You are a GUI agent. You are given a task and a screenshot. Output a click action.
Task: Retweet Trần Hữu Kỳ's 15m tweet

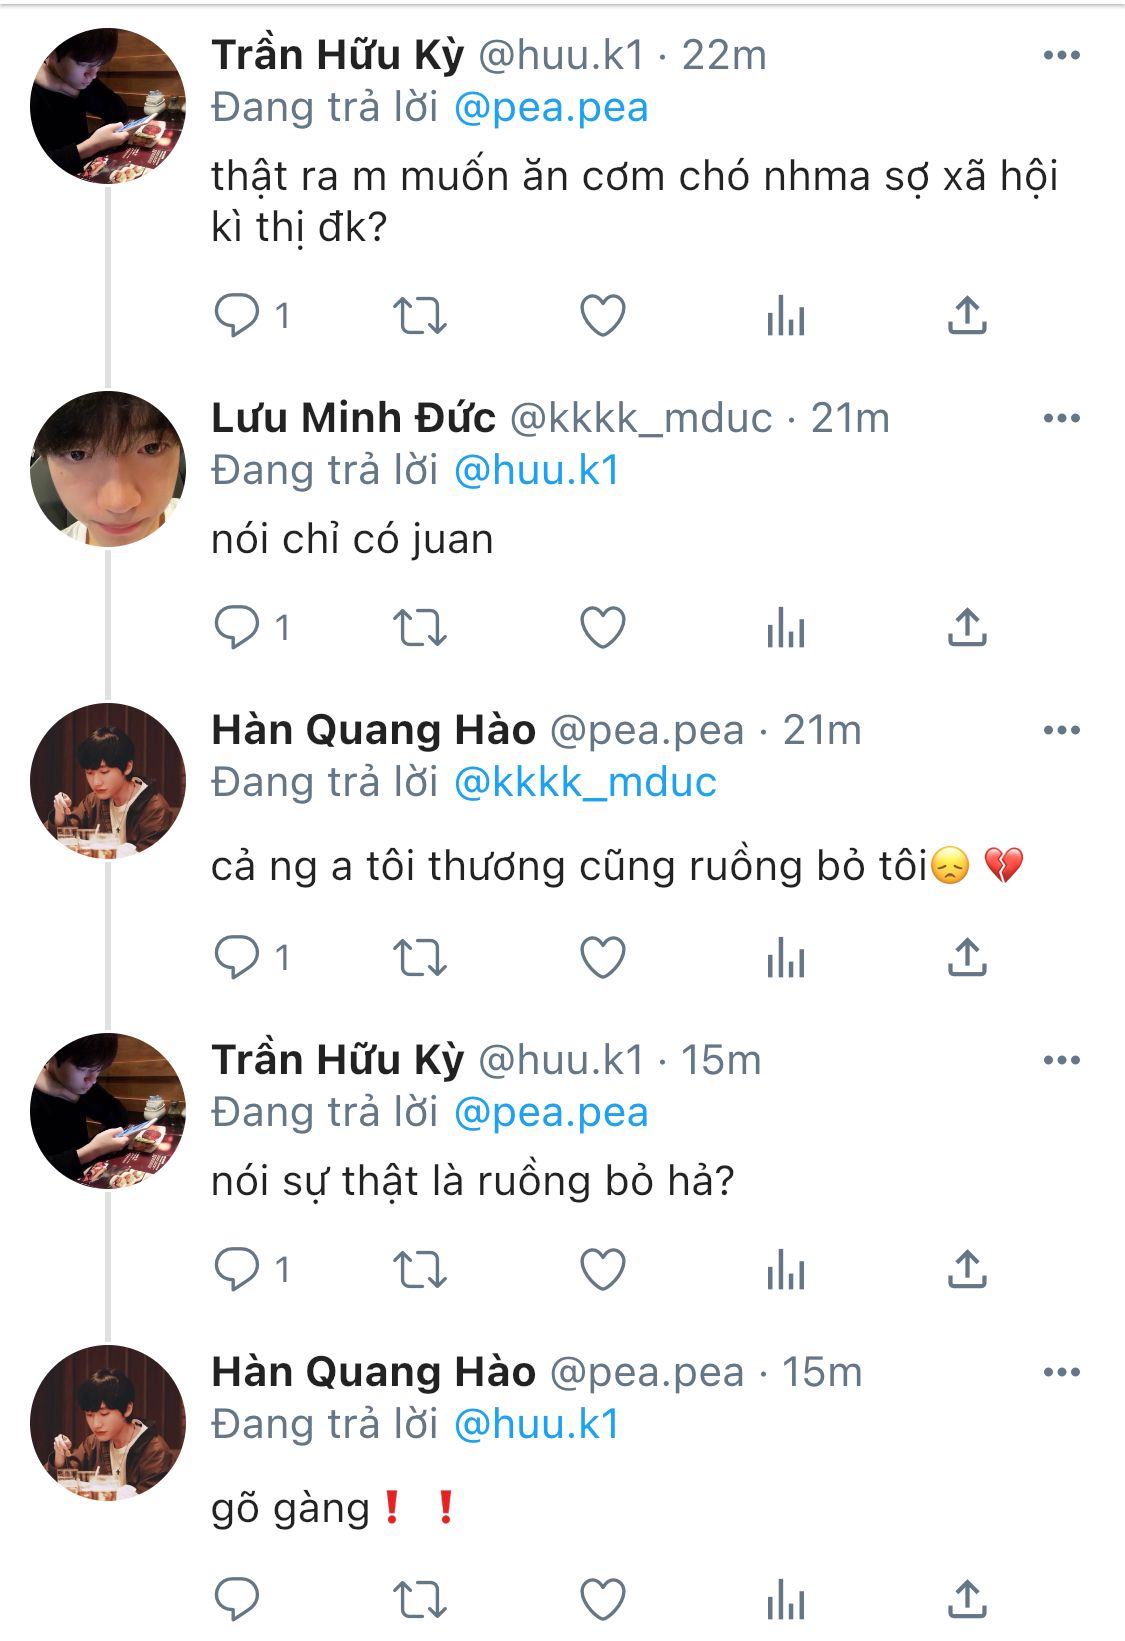point(419,1270)
